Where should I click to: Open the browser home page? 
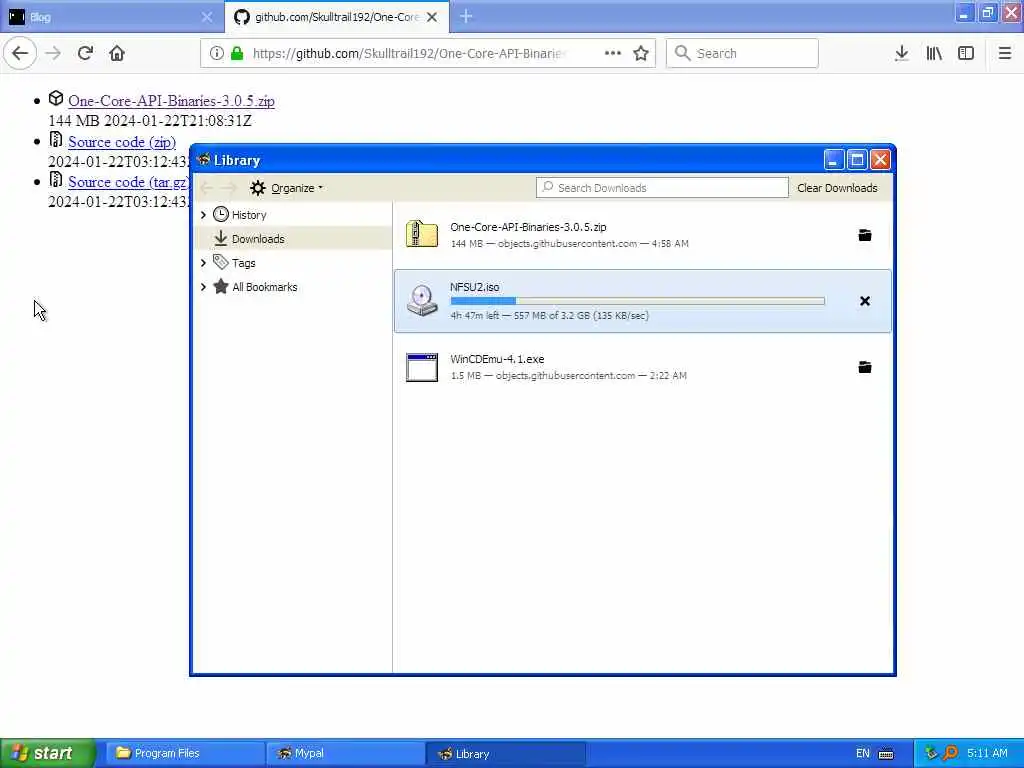click(117, 54)
